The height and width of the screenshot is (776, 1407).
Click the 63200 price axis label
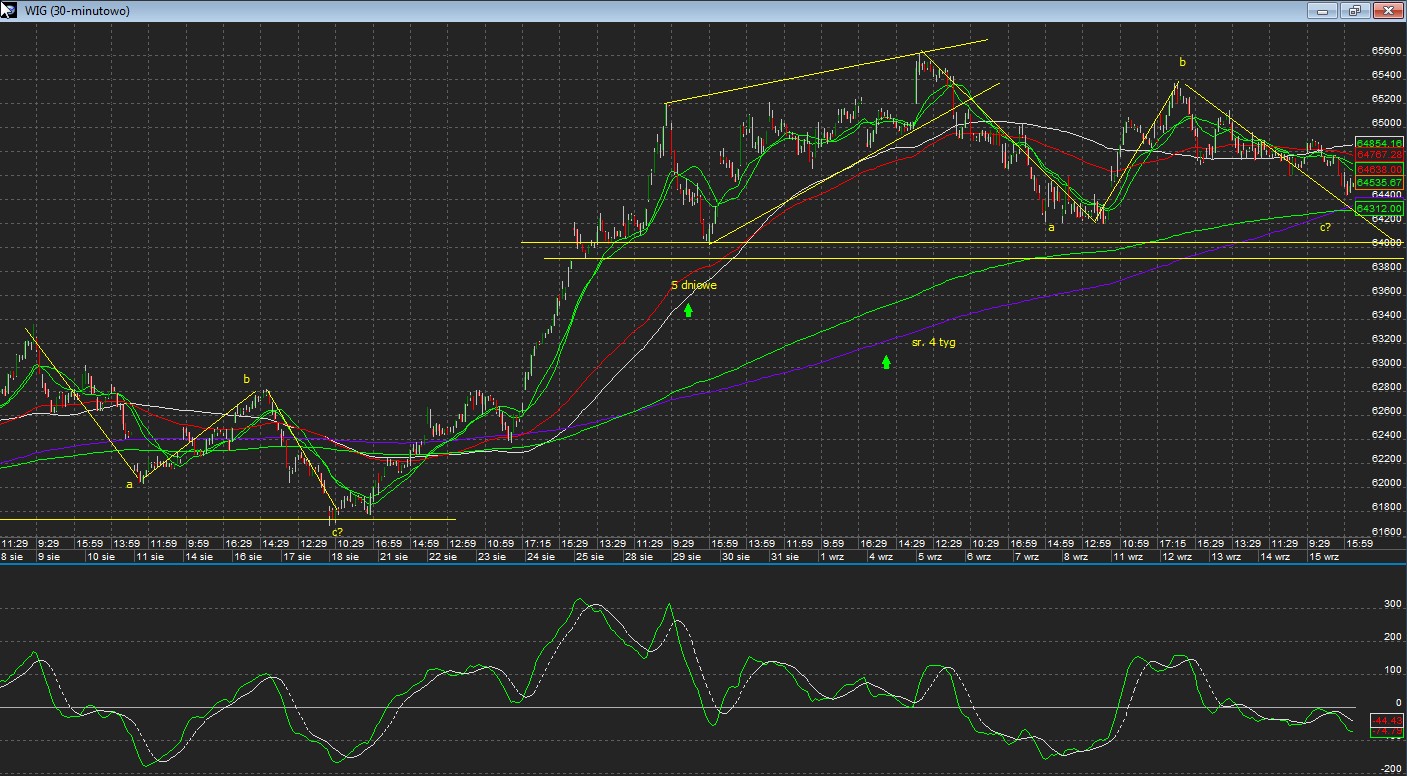1385,339
